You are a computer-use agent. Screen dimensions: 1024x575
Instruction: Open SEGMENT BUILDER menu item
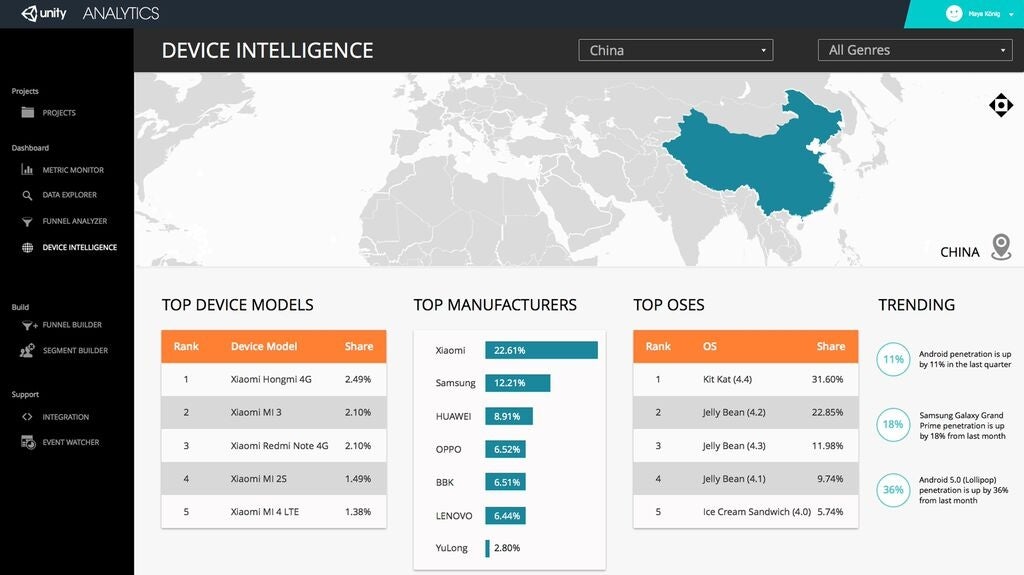(75, 351)
